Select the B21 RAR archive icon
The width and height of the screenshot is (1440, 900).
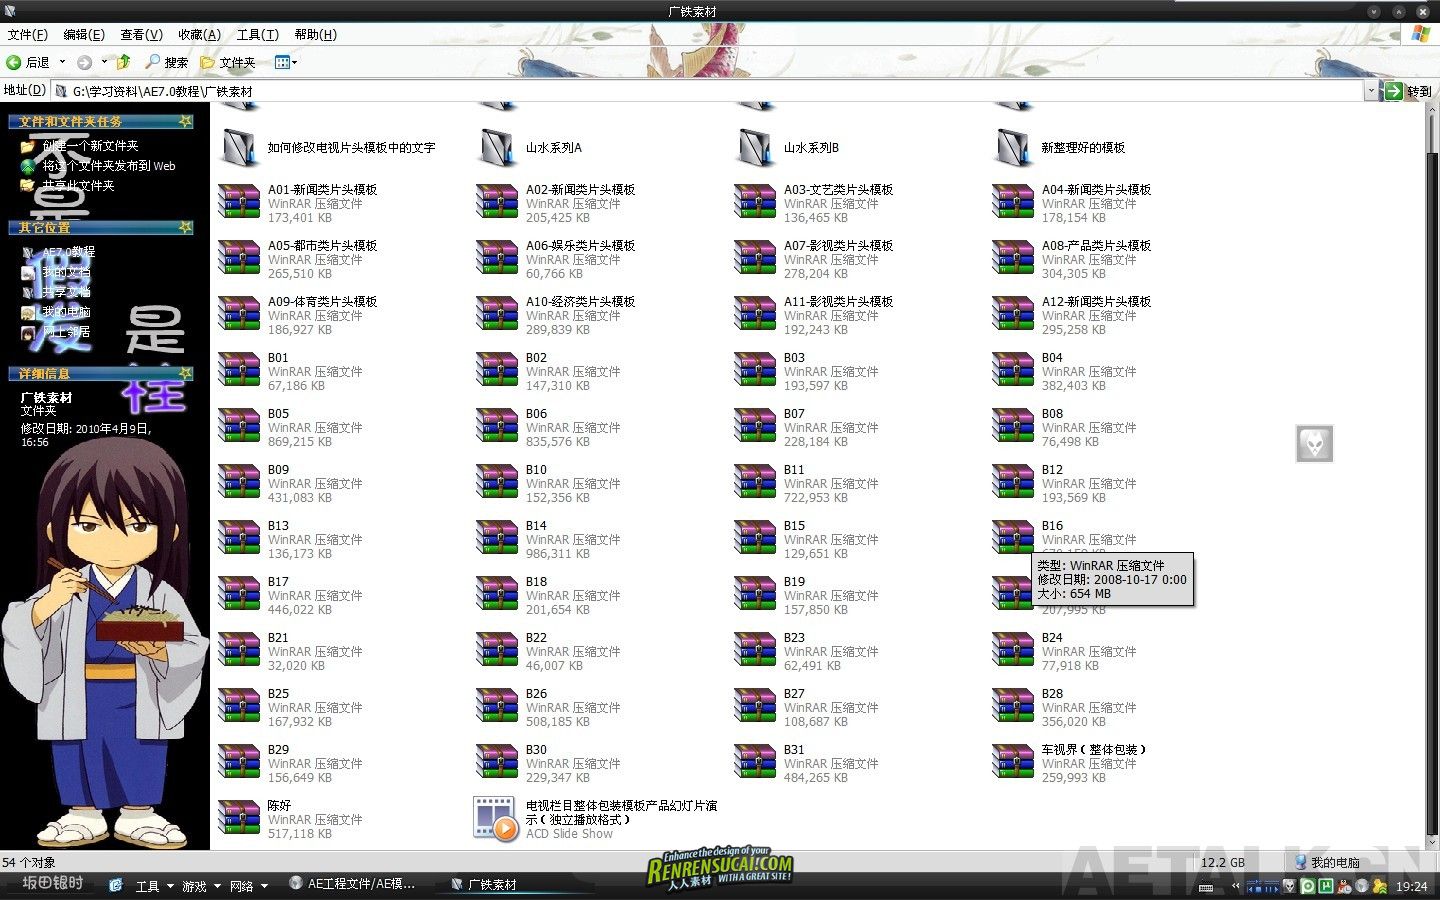click(x=239, y=649)
